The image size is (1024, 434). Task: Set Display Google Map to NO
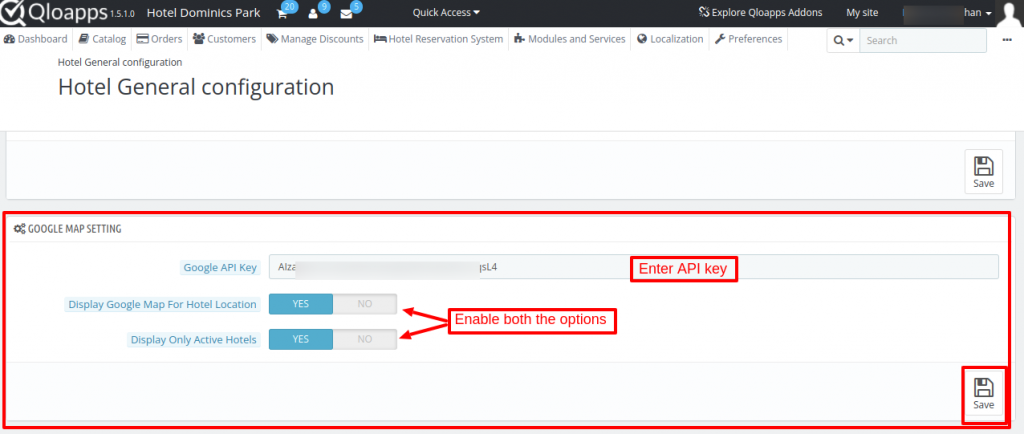[364, 304]
